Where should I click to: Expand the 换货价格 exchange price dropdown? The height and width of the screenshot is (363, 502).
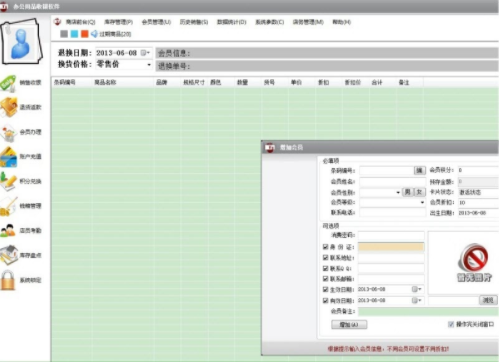149,65
